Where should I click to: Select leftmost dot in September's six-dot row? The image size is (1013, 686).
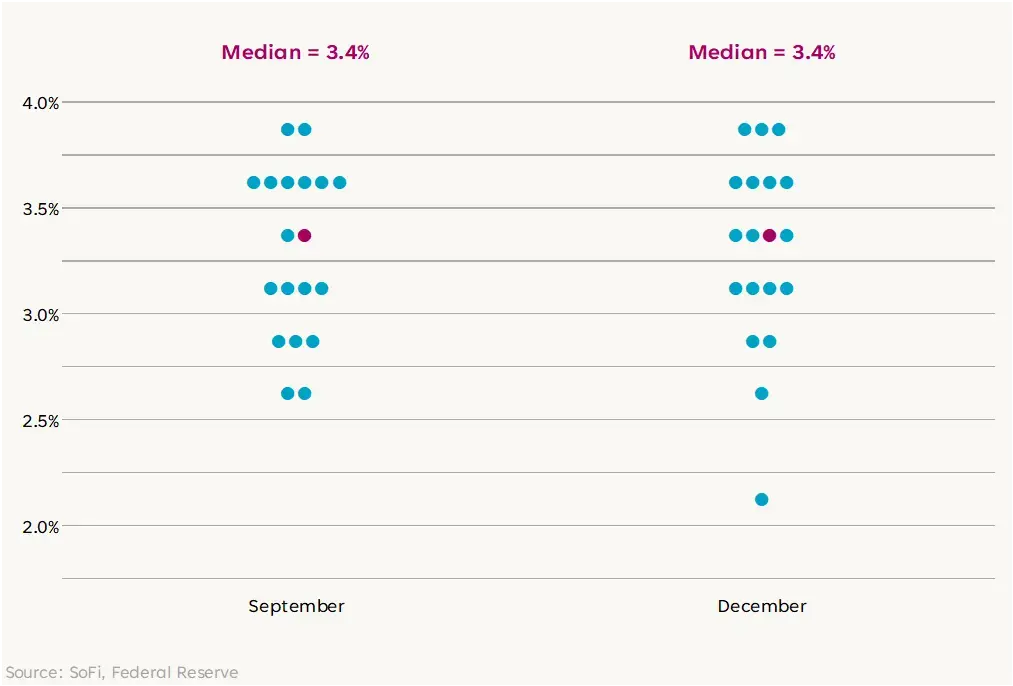pos(253,182)
